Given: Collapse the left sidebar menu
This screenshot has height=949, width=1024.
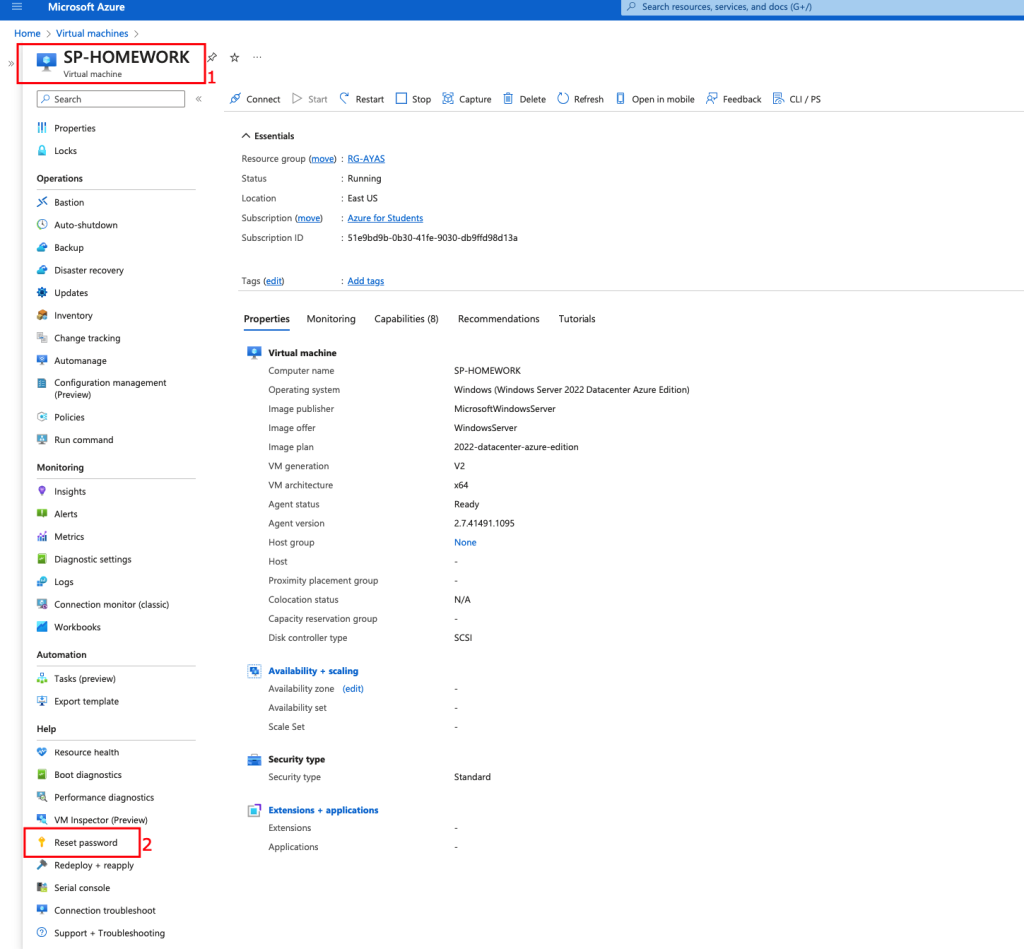Looking at the screenshot, I should tap(198, 99).
